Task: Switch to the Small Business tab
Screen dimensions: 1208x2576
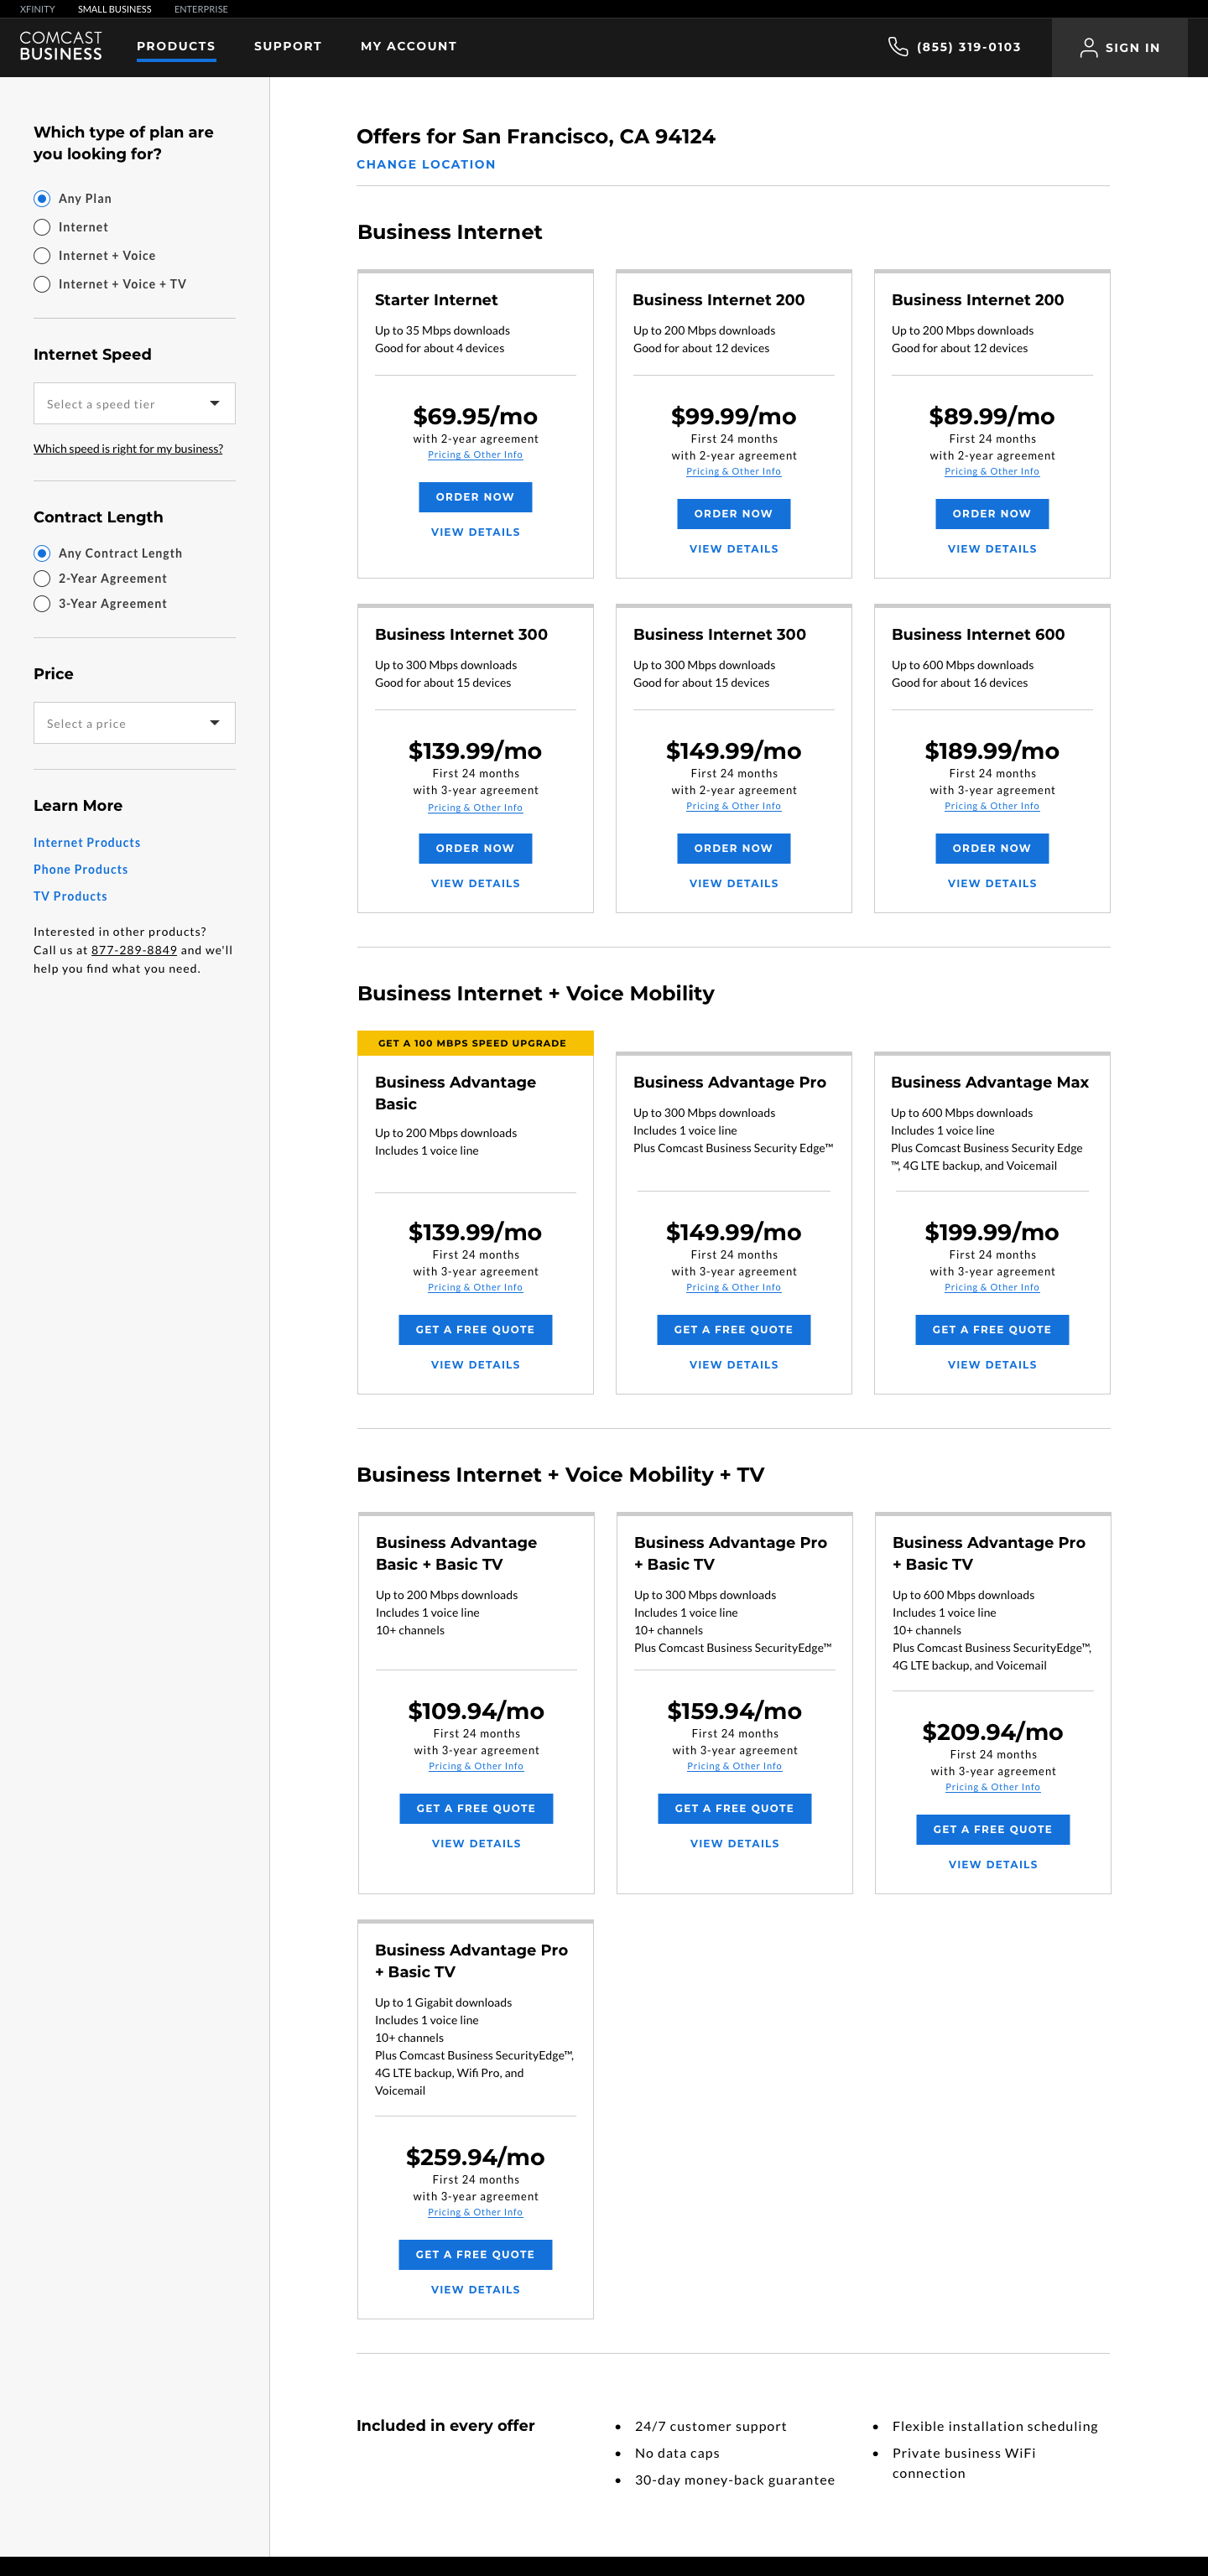Action: [x=115, y=9]
